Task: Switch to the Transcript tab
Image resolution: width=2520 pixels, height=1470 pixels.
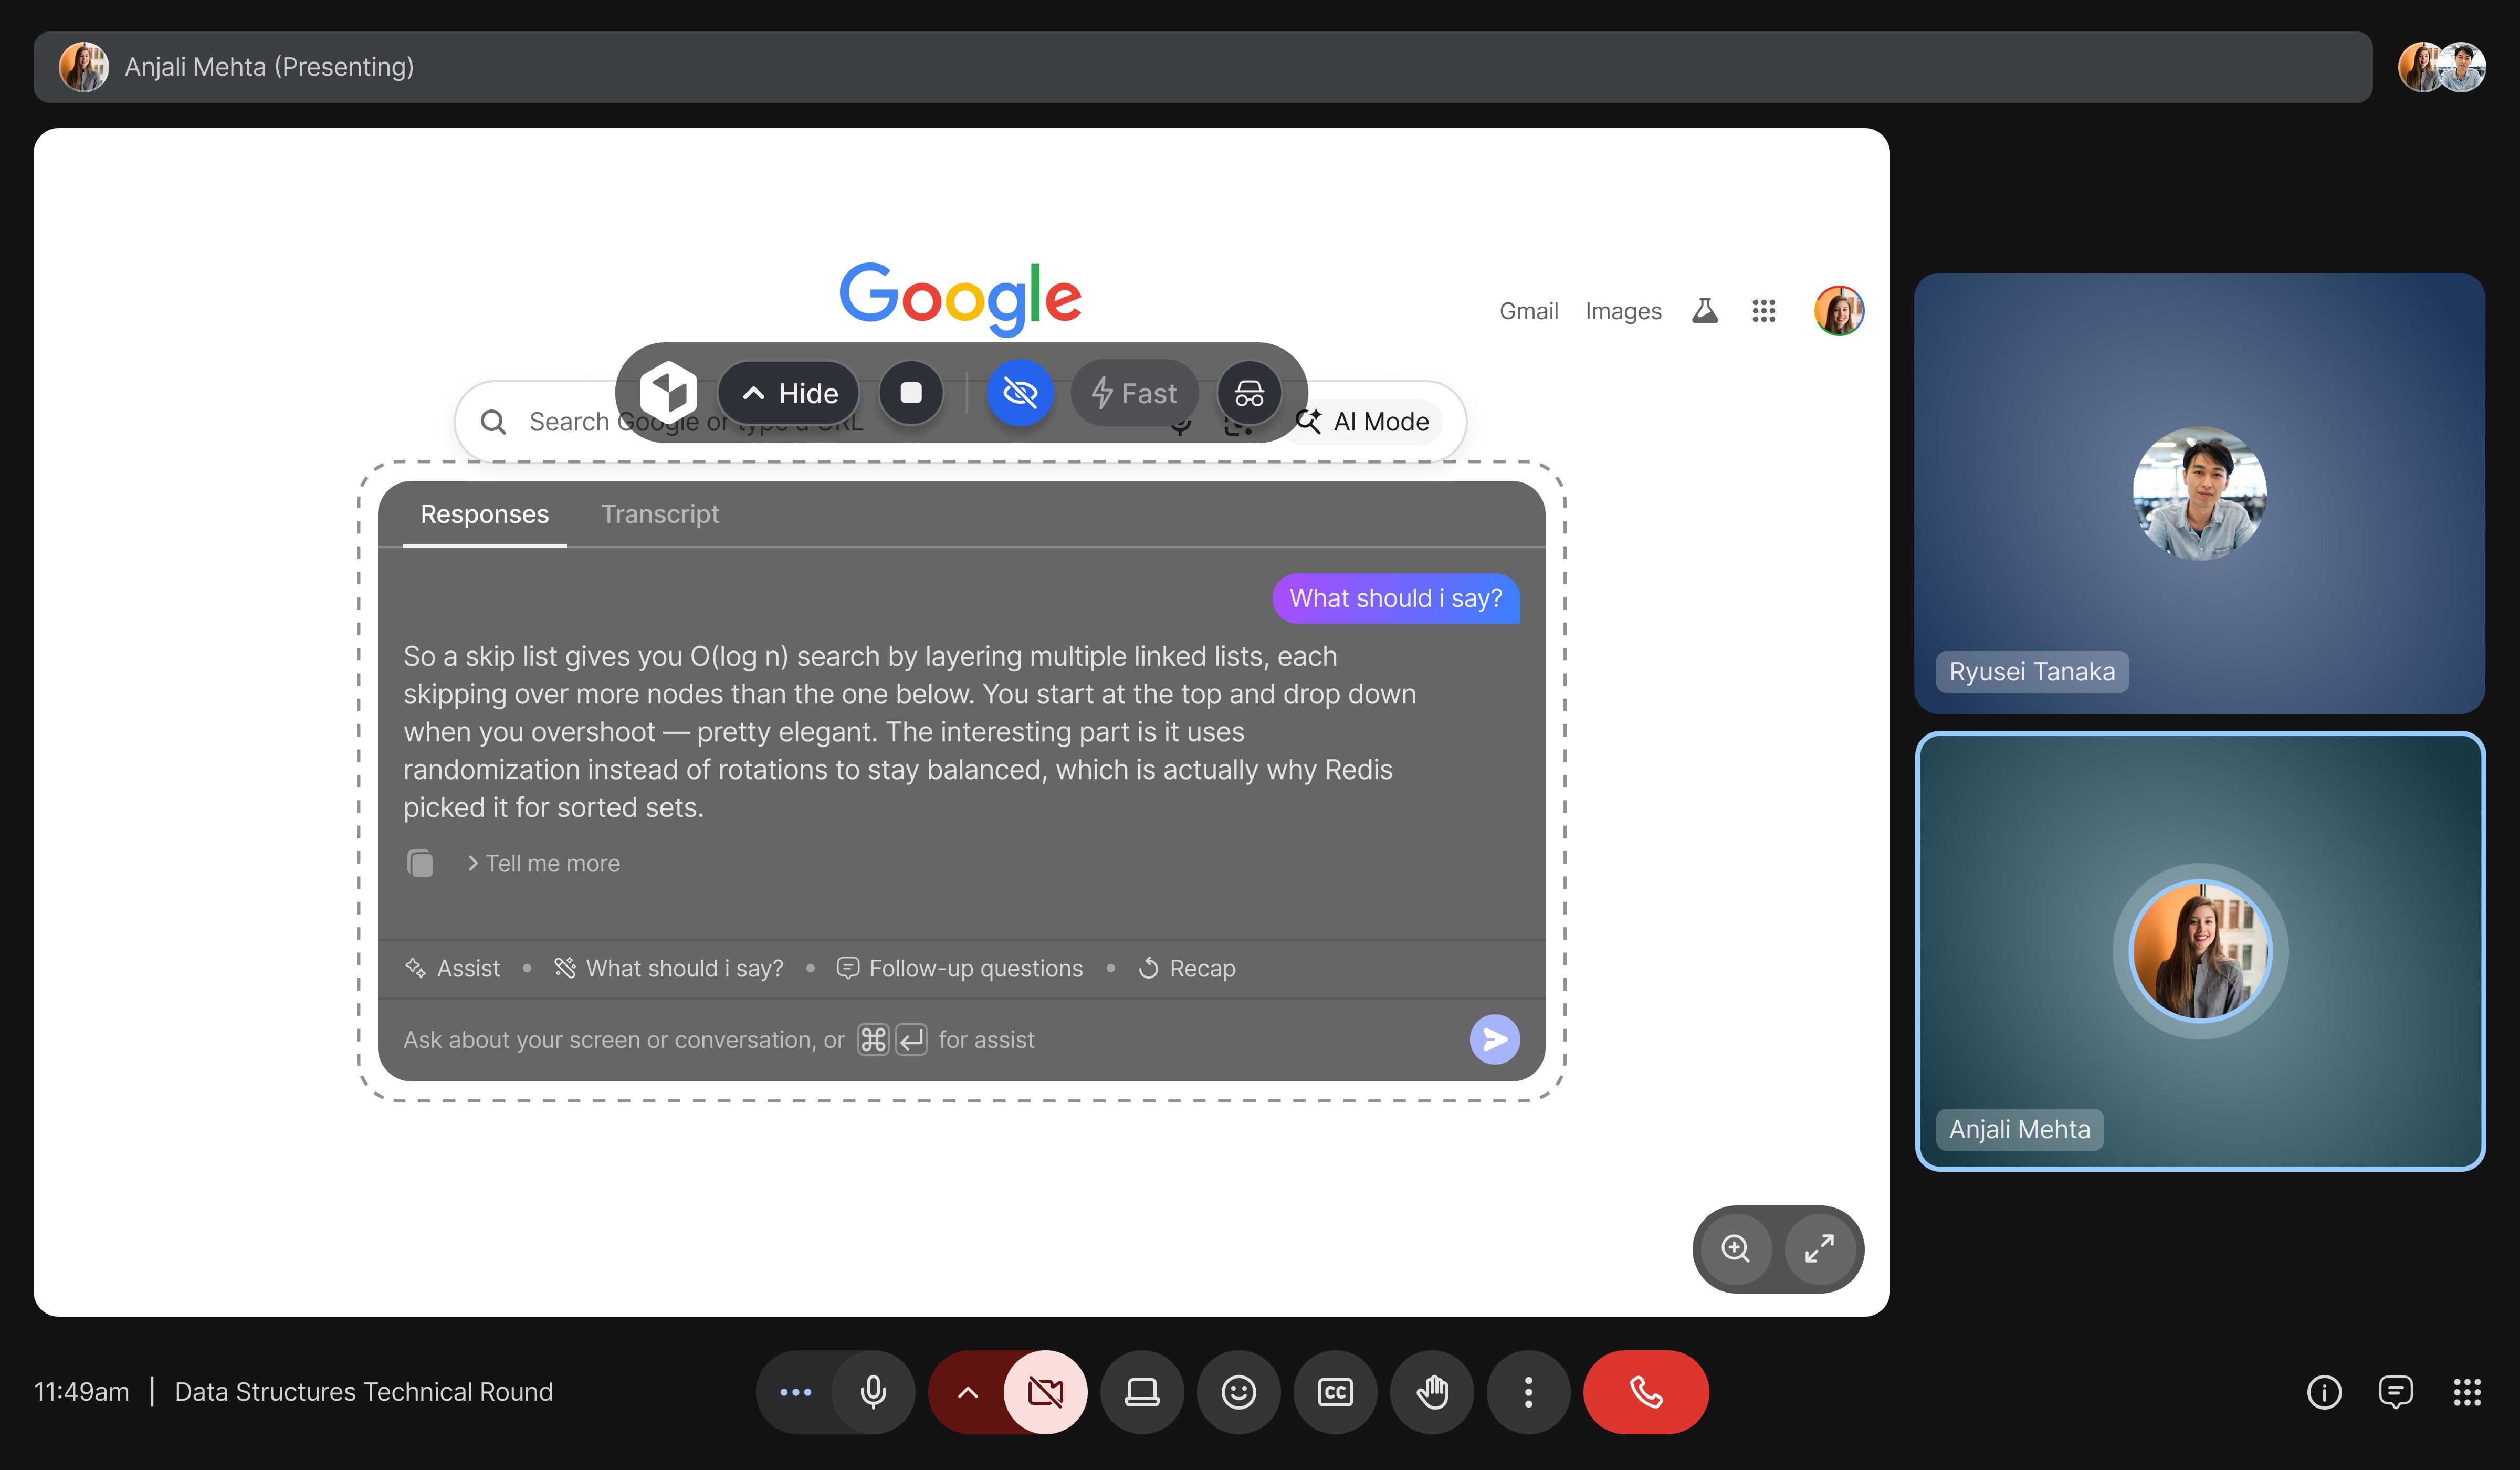Action: [659, 514]
